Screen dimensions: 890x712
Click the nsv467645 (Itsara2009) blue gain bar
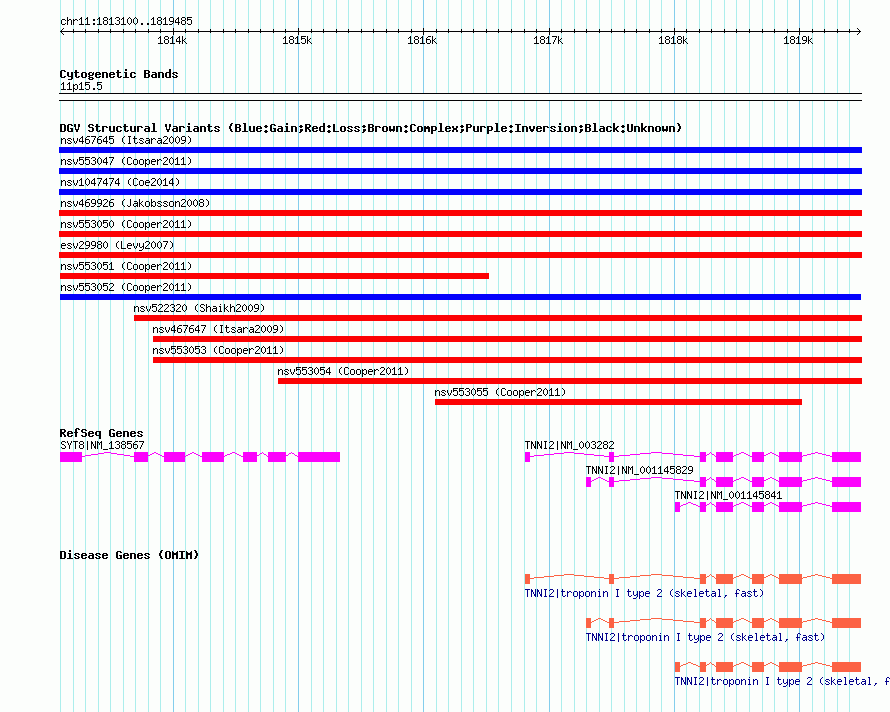(460, 150)
